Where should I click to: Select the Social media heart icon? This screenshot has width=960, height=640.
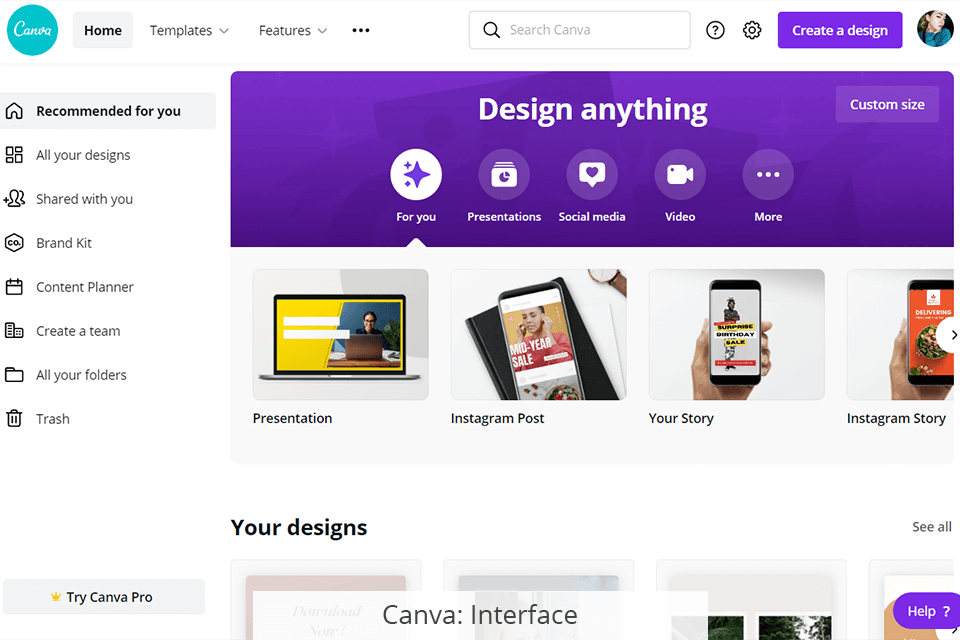(592, 175)
